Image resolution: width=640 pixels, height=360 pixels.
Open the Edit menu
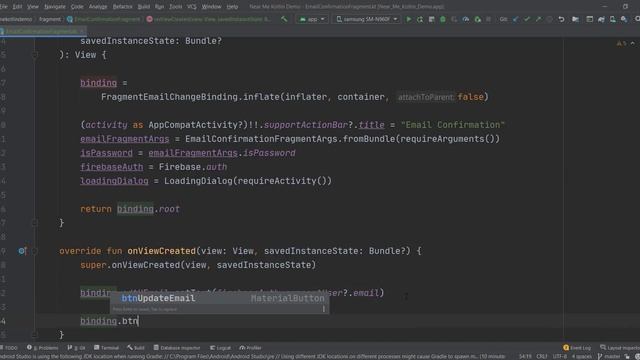(x=17, y=7)
